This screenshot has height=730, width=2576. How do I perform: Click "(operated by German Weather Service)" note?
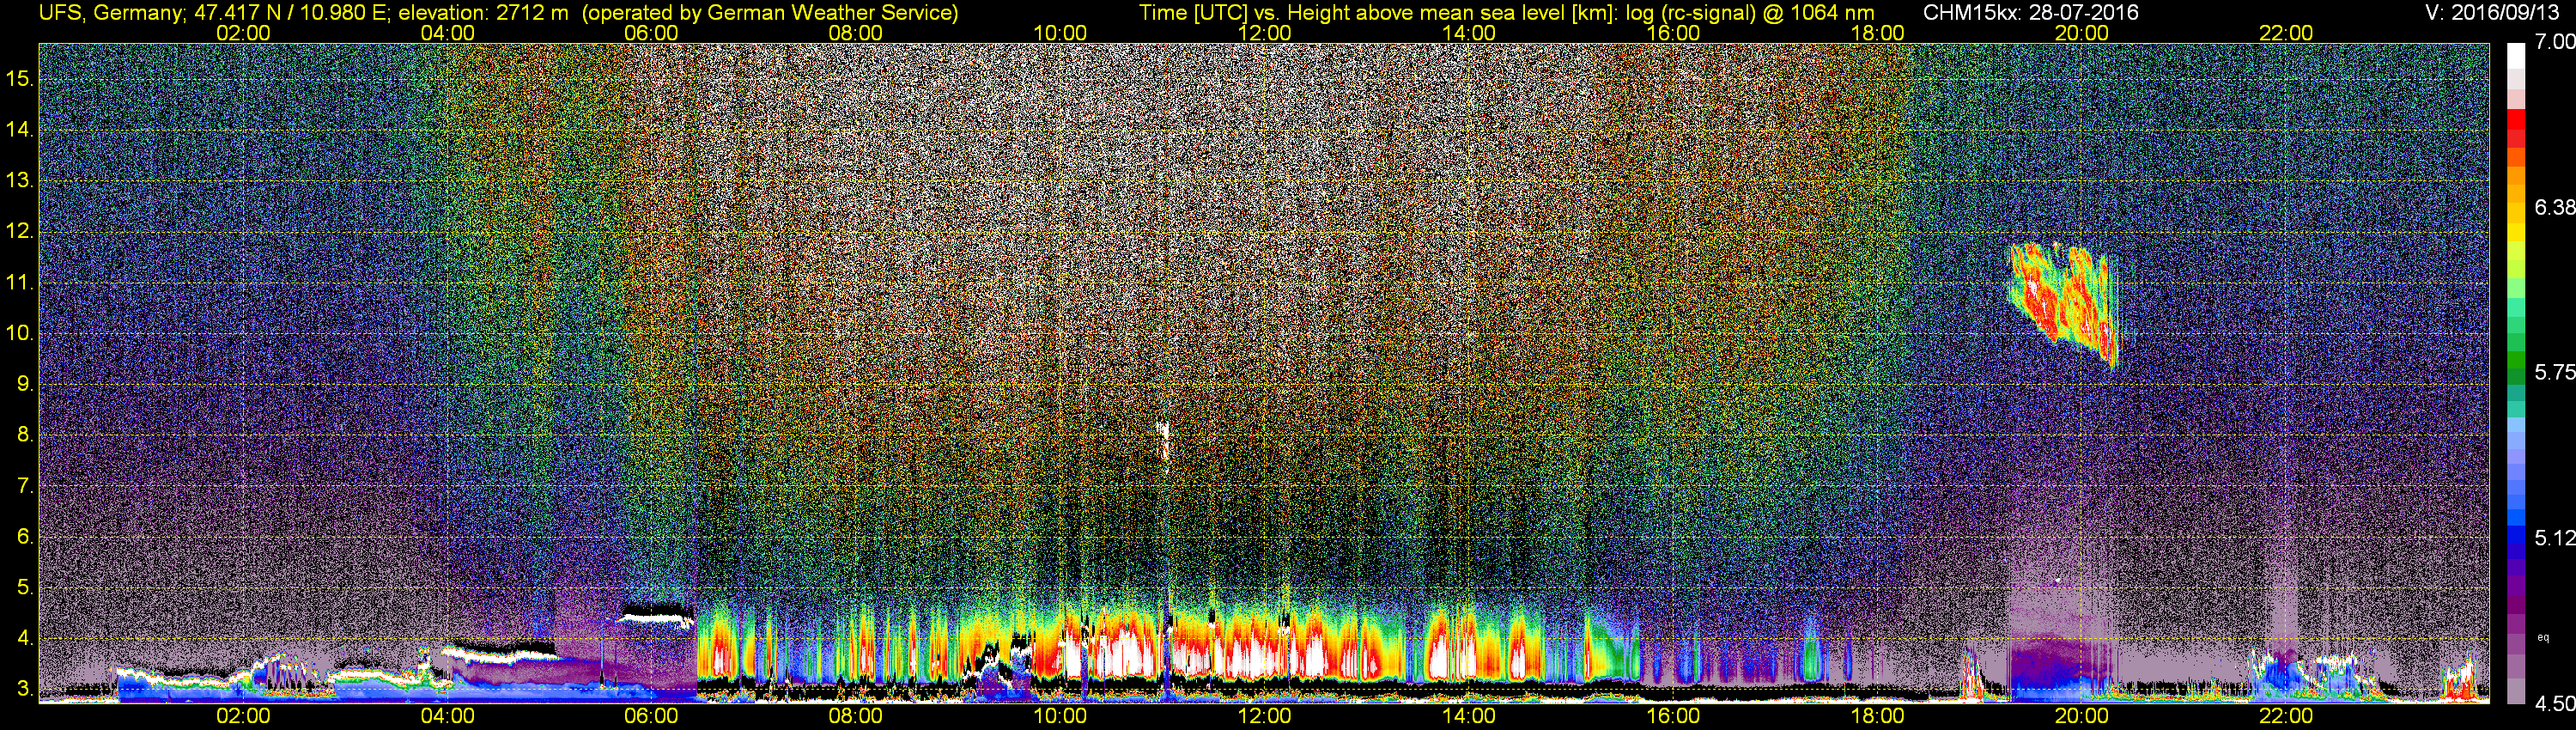[x=769, y=13]
